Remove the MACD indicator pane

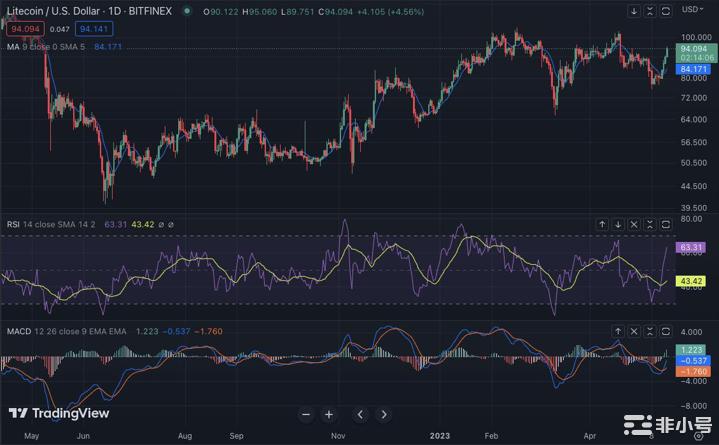pyautogui.click(x=634, y=329)
